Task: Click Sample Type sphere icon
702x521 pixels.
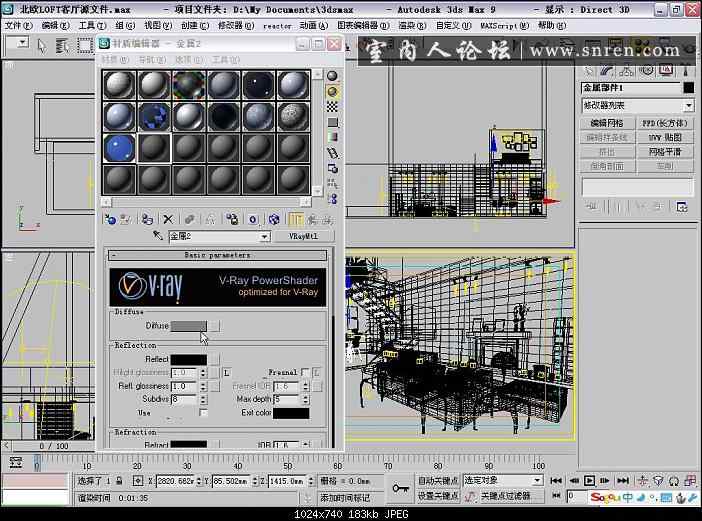Action: (x=332, y=76)
